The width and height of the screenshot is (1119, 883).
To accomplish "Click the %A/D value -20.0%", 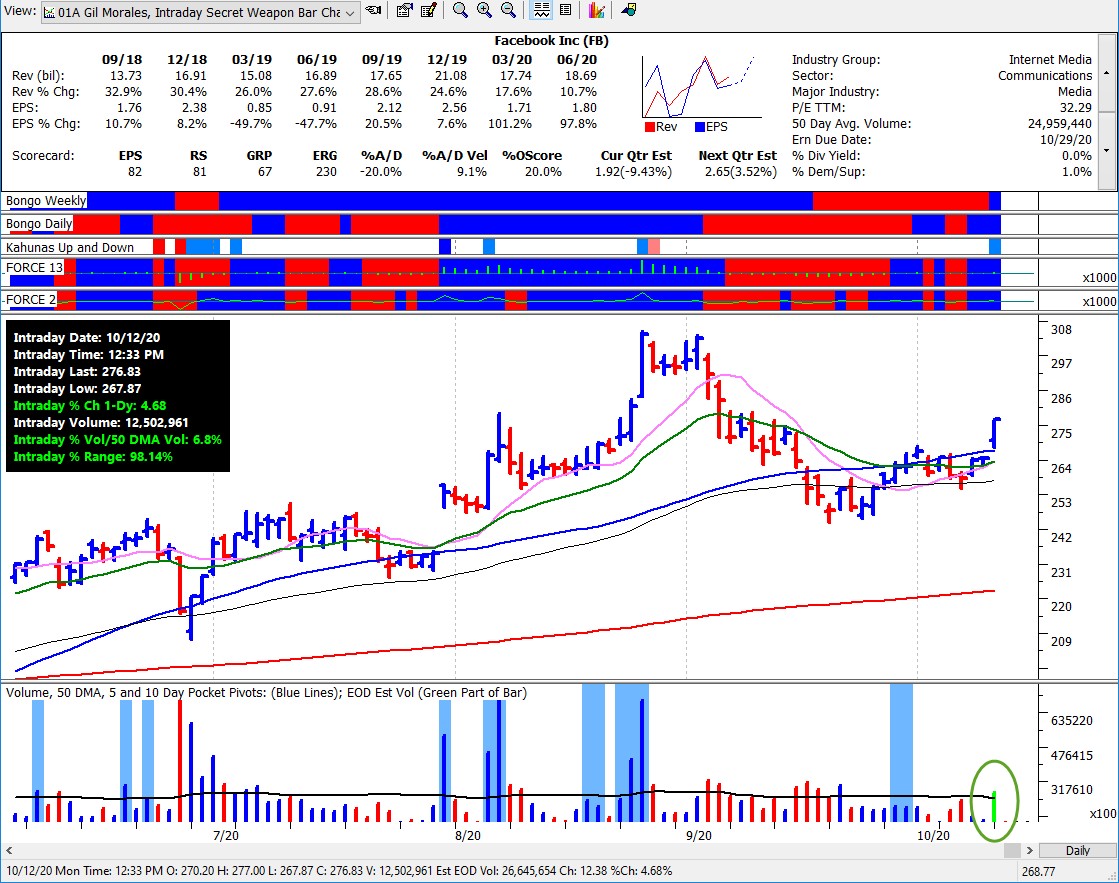I will click(381, 171).
